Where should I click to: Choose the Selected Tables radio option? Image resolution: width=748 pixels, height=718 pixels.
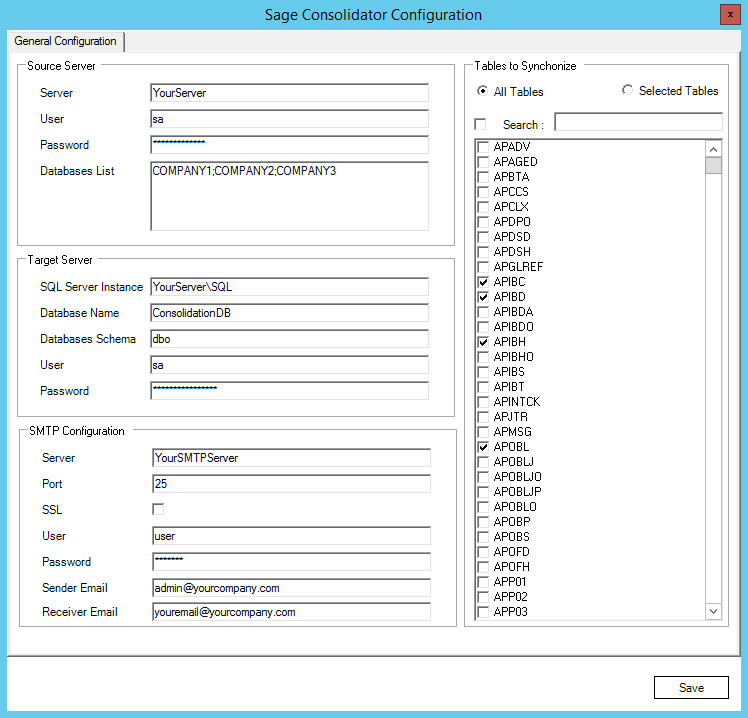628,91
